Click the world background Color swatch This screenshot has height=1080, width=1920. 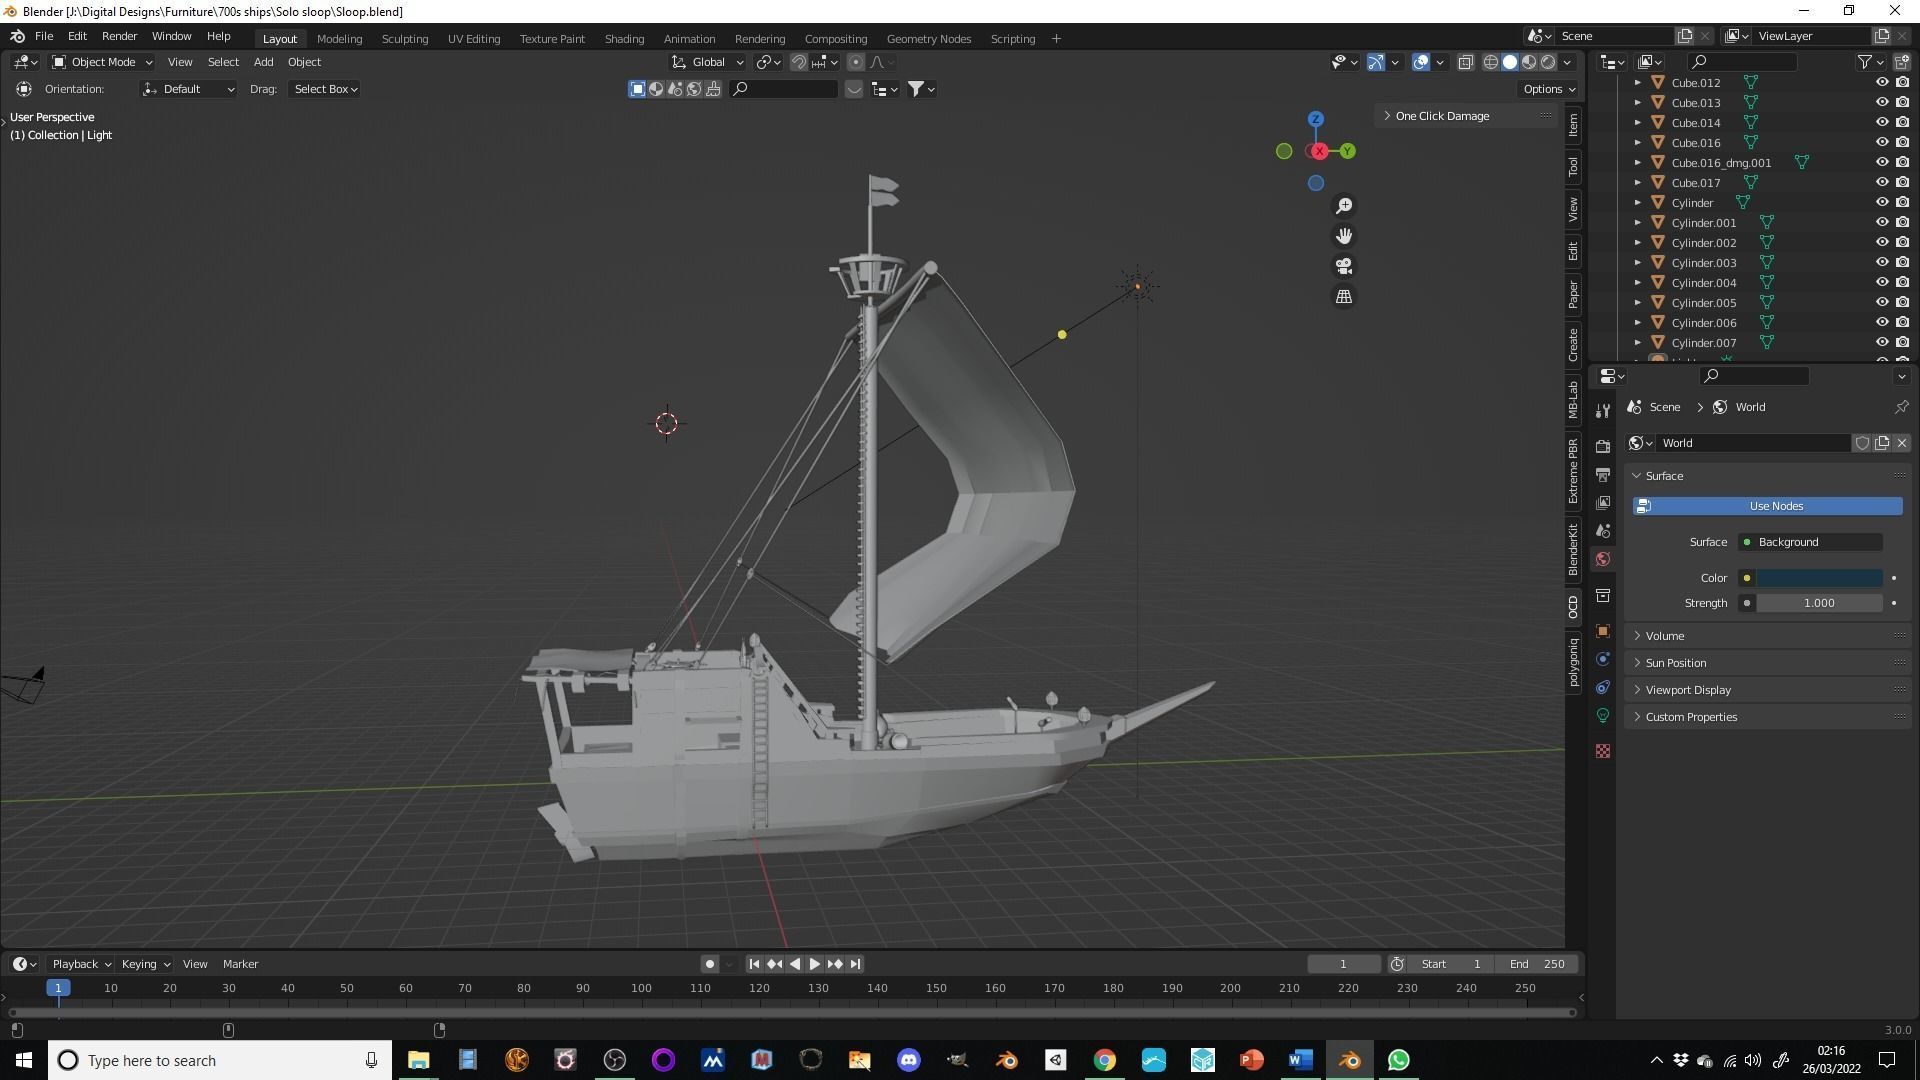coord(1820,578)
